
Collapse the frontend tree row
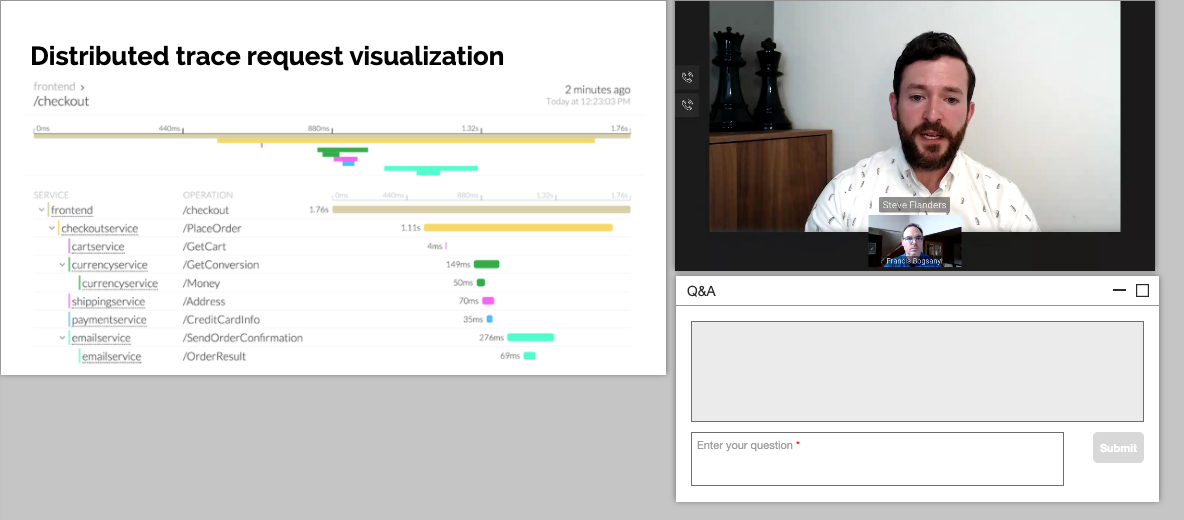point(41,210)
